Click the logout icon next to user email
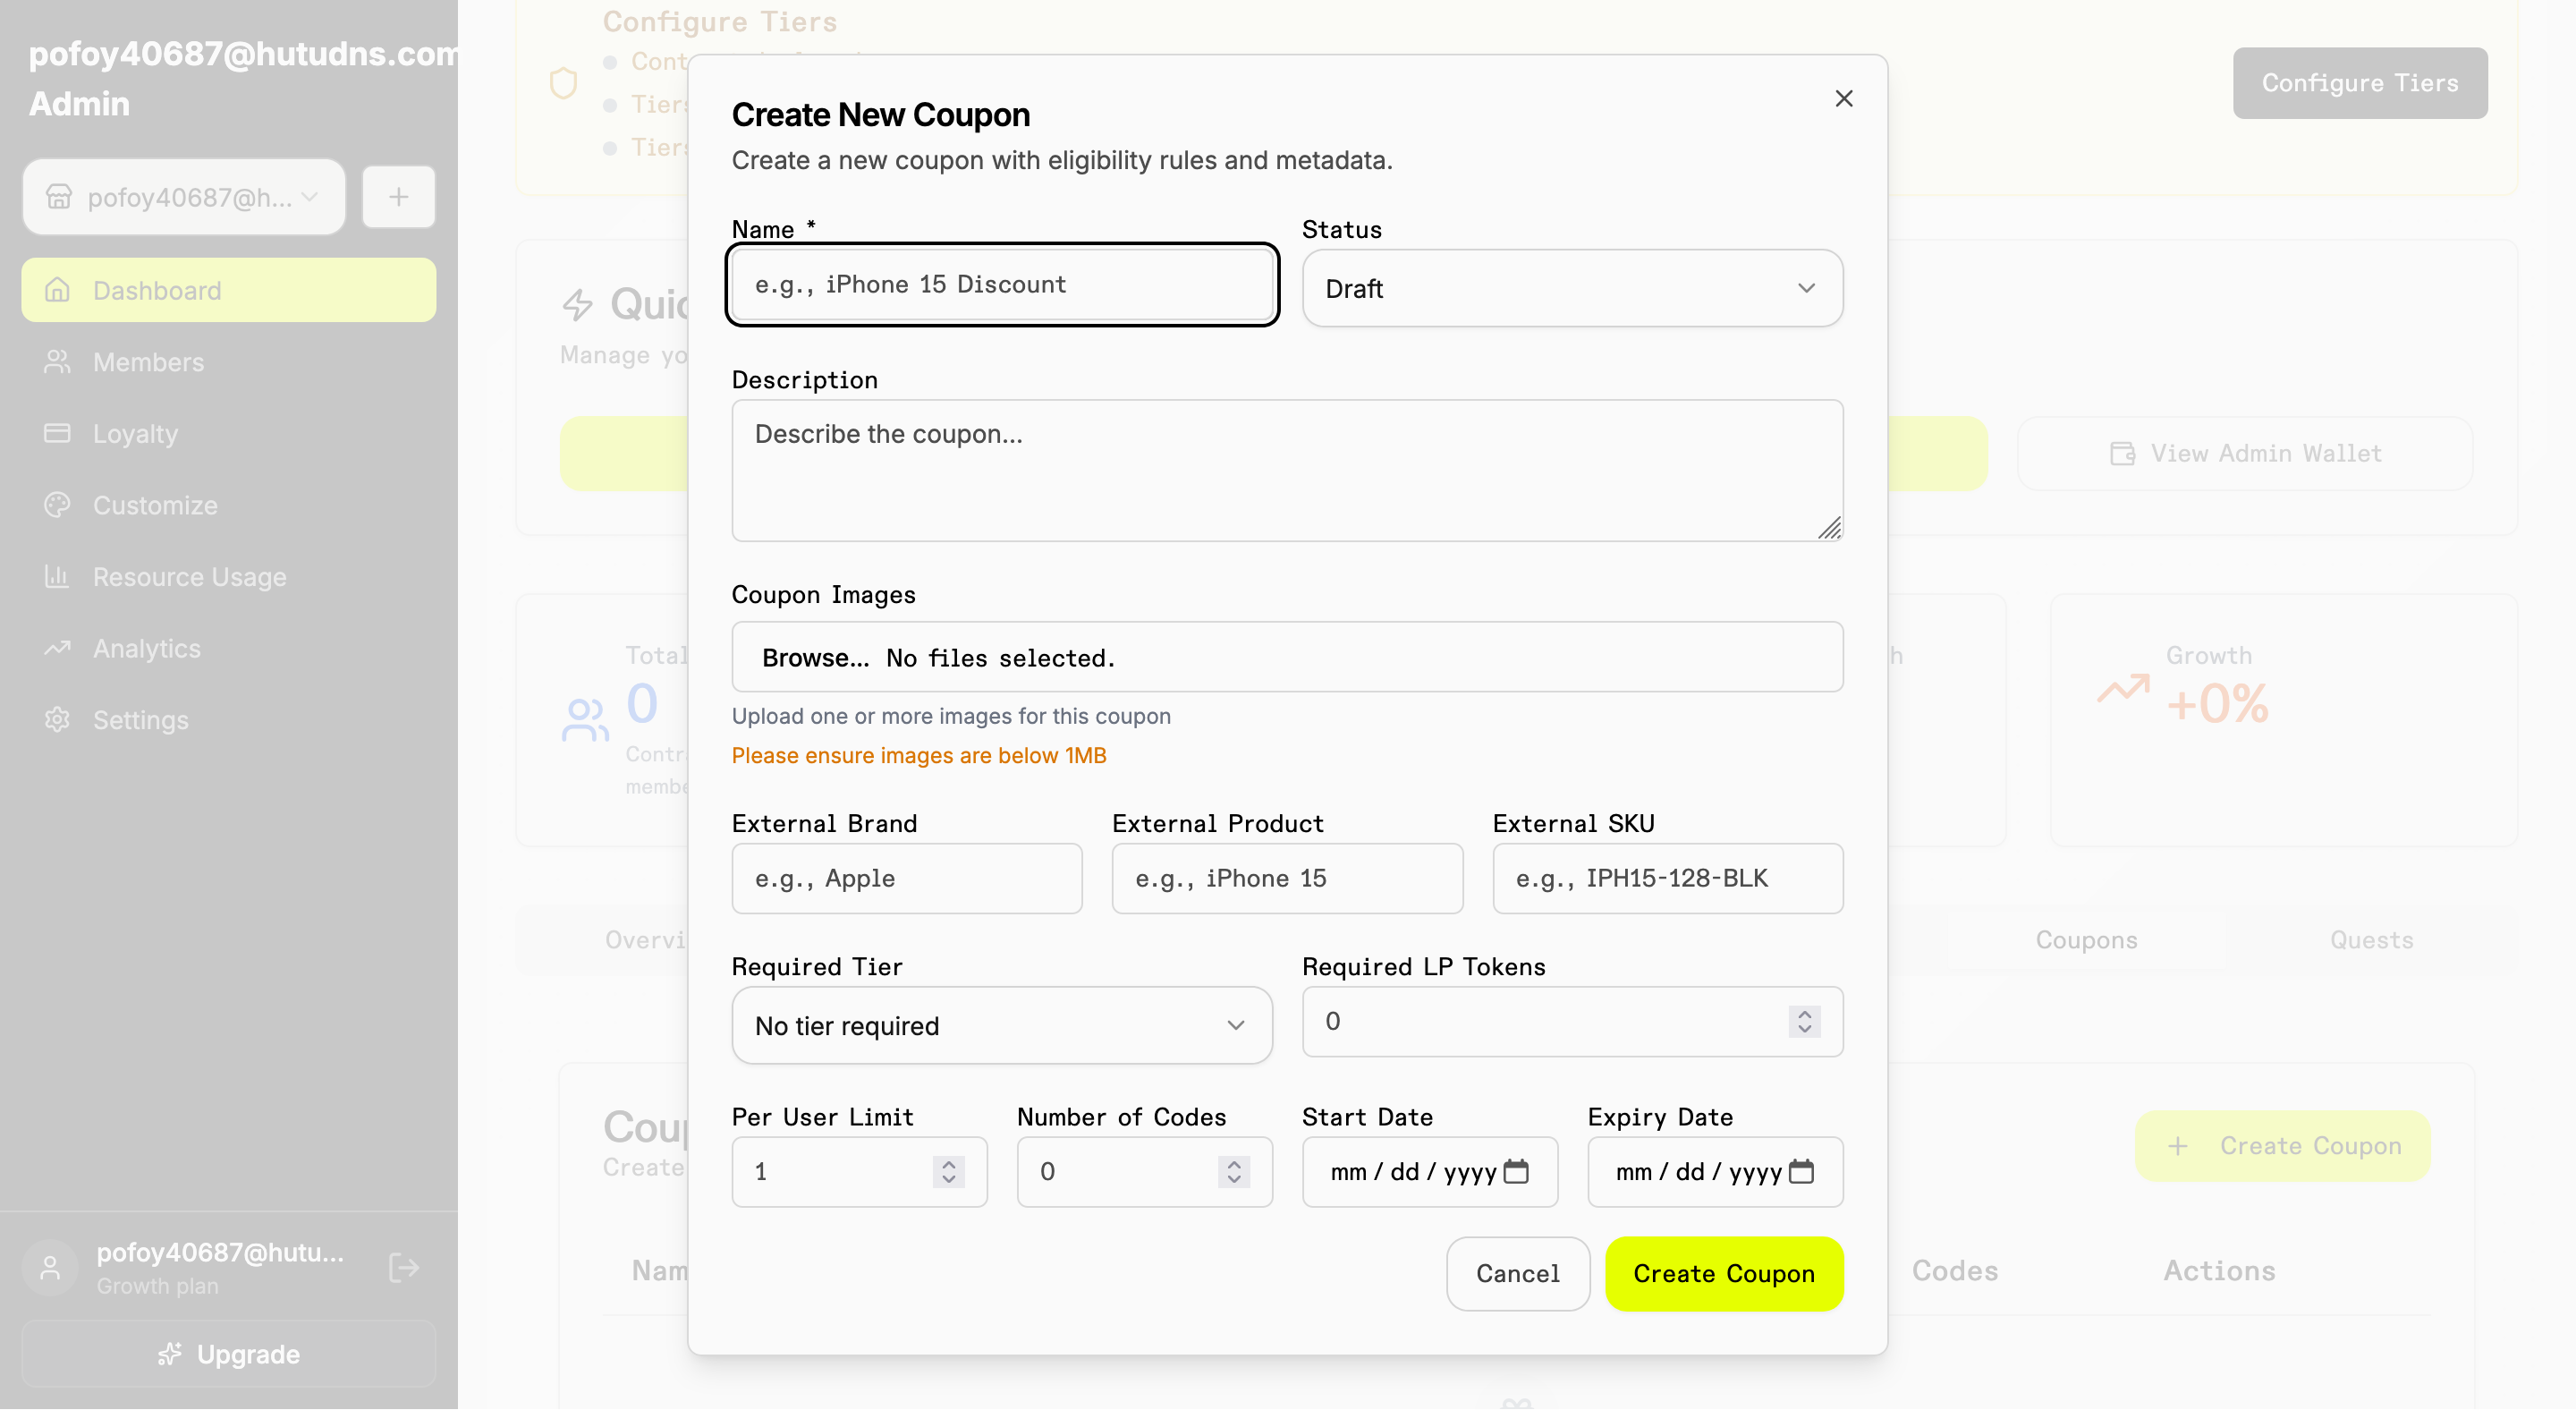Image resolution: width=2576 pixels, height=1410 pixels. point(403,1268)
